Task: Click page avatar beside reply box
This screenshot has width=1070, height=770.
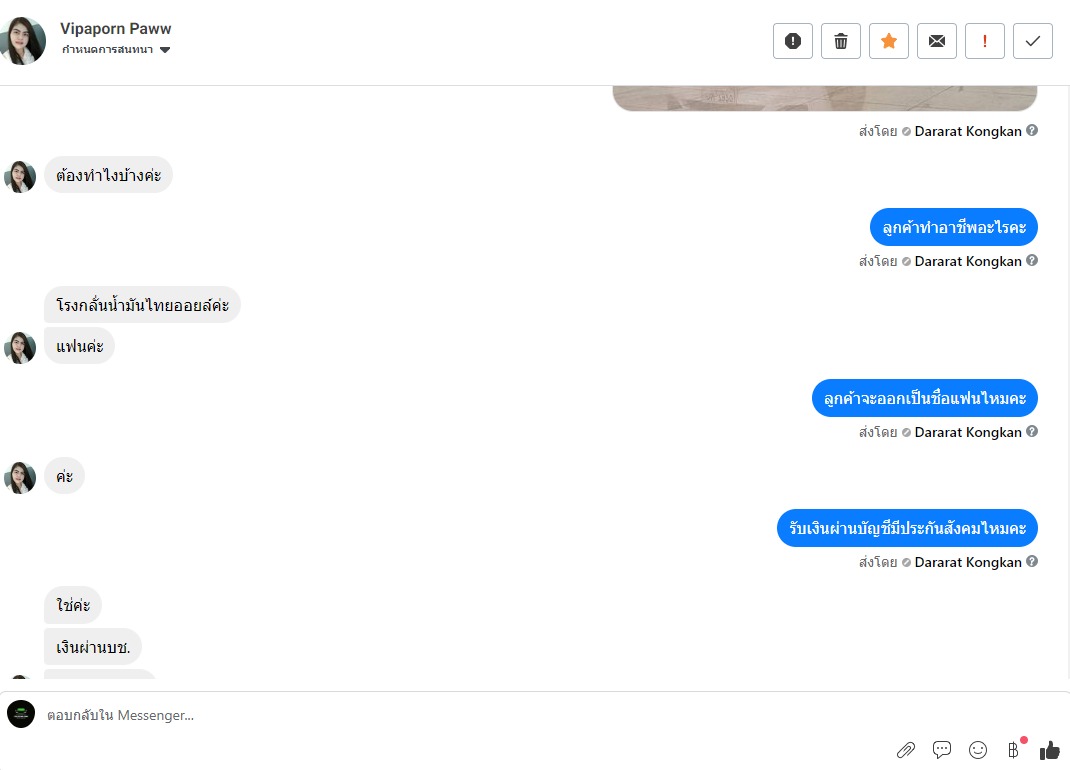Action: [x=21, y=714]
